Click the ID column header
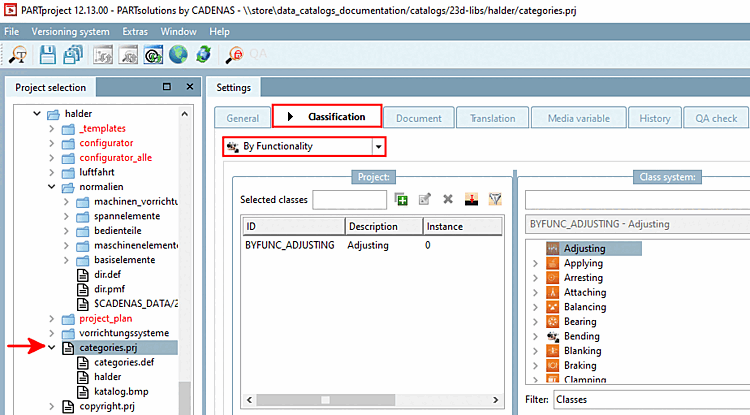Viewport: 750px width, 415px height. click(294, 226)
